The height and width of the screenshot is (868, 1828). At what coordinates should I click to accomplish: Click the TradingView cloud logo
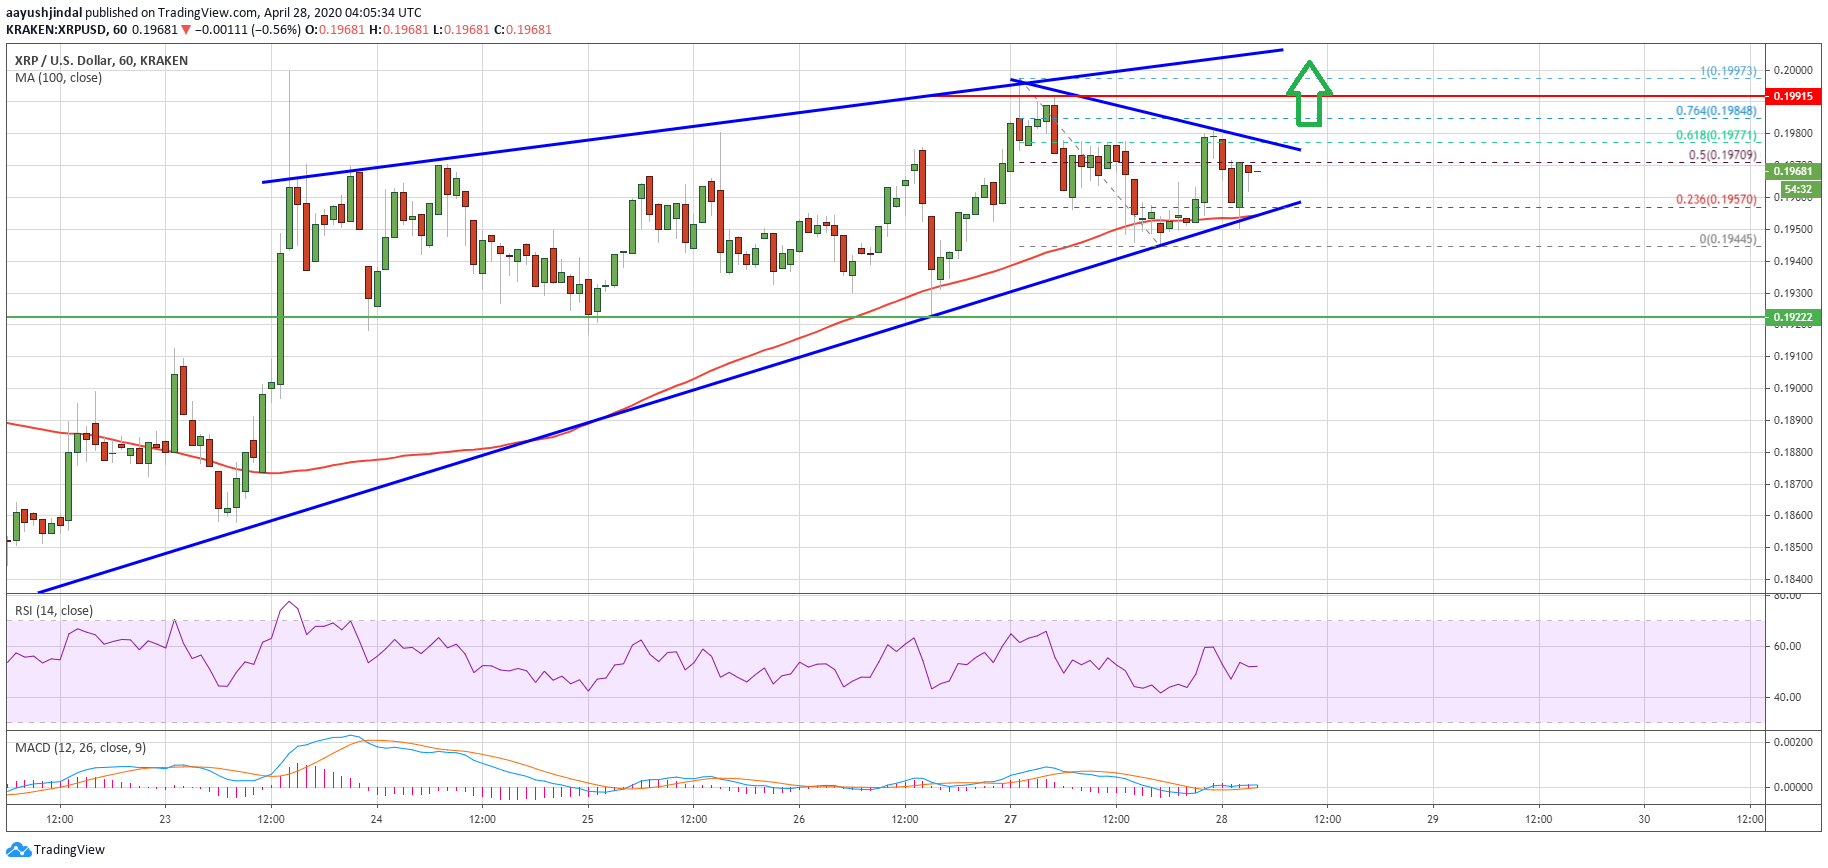(18, 850)
